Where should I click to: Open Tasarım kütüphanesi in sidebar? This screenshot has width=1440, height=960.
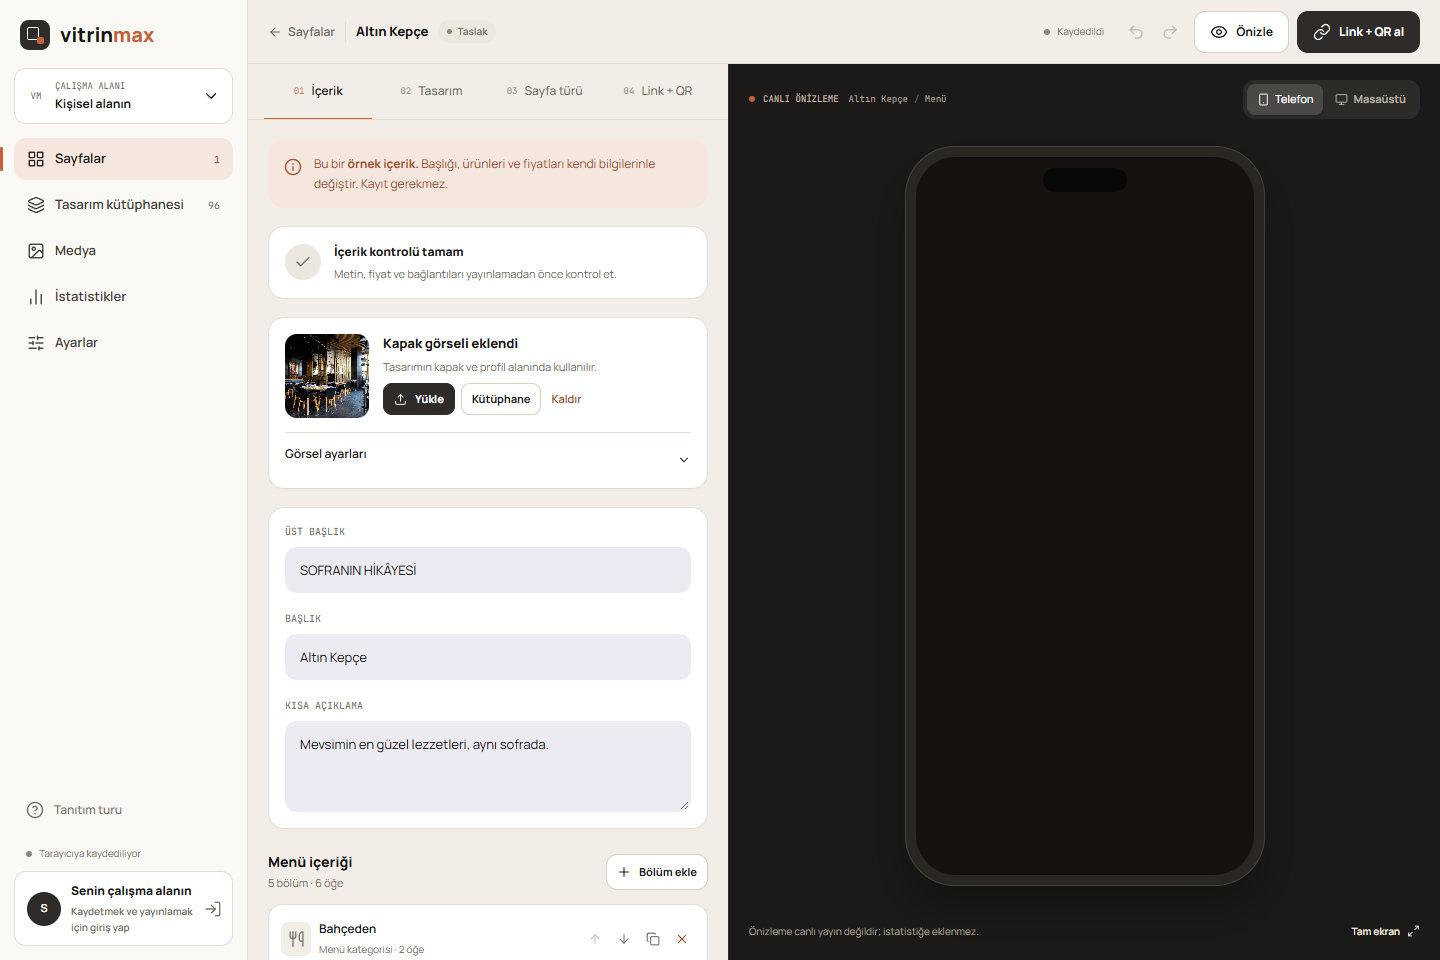pos(123,205)
